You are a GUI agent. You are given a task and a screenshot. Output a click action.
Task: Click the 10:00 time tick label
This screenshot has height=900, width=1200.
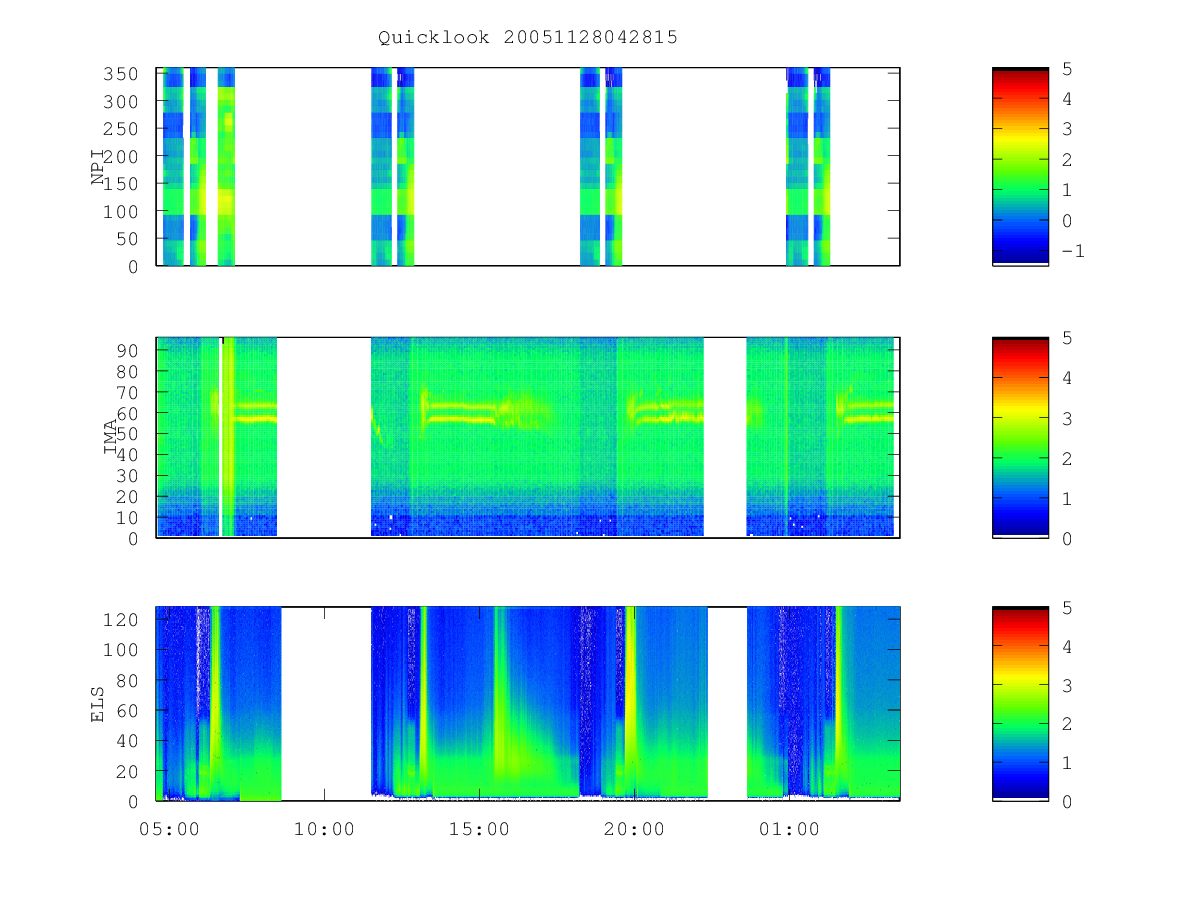point(324,829)
